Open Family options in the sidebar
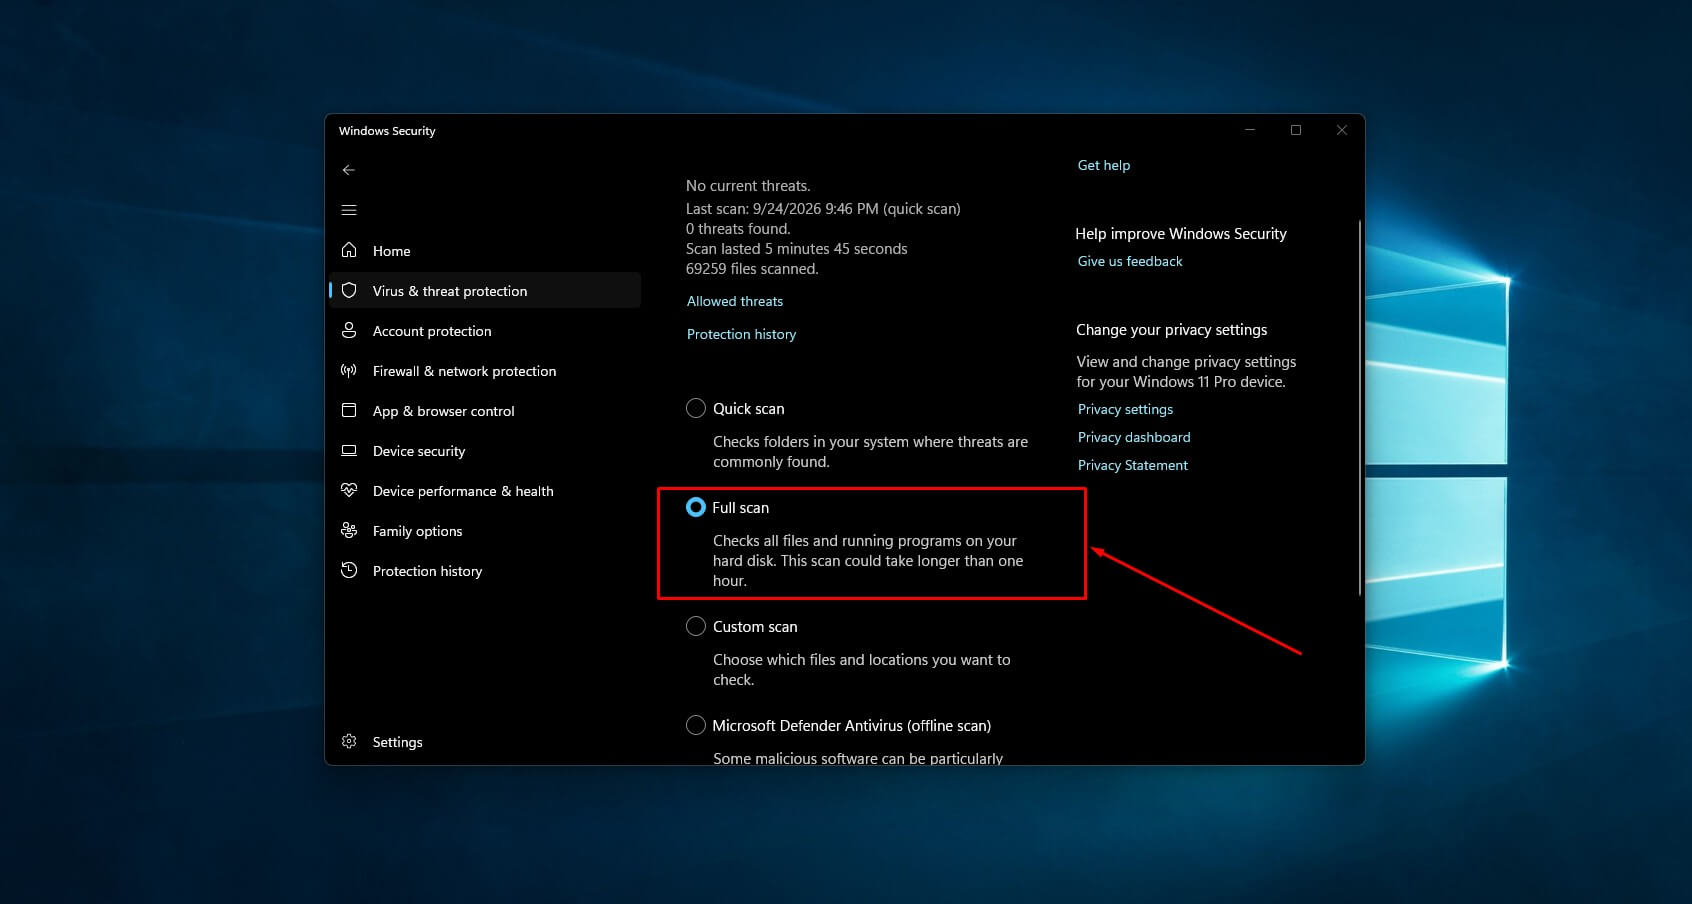Screen dimensions: 1692x904 (485, 530)
